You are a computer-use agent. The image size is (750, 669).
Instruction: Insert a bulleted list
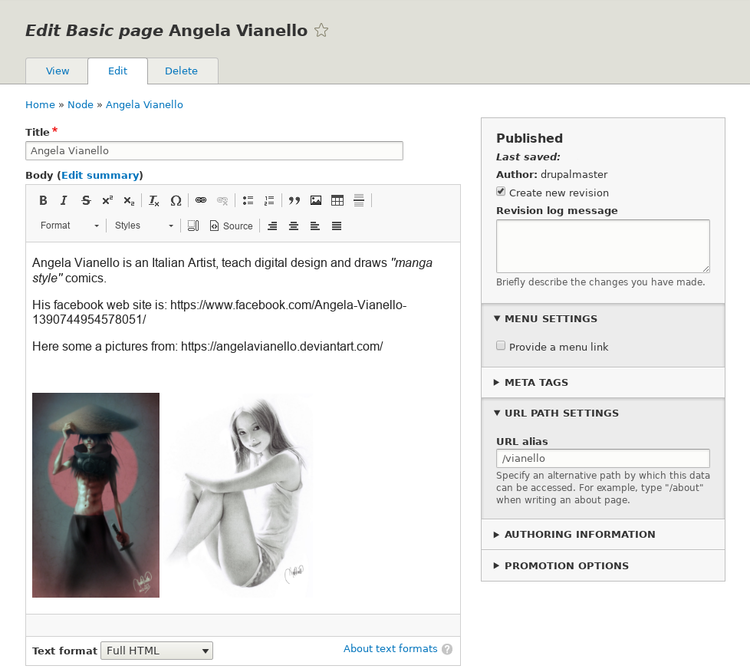pyautogui.click(x=248, y=200)
